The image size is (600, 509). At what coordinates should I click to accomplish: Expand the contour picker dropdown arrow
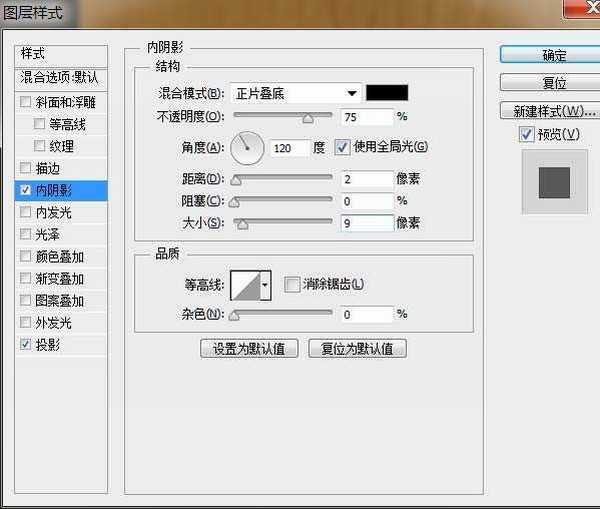pyautogui.click(x=265, y=285)
